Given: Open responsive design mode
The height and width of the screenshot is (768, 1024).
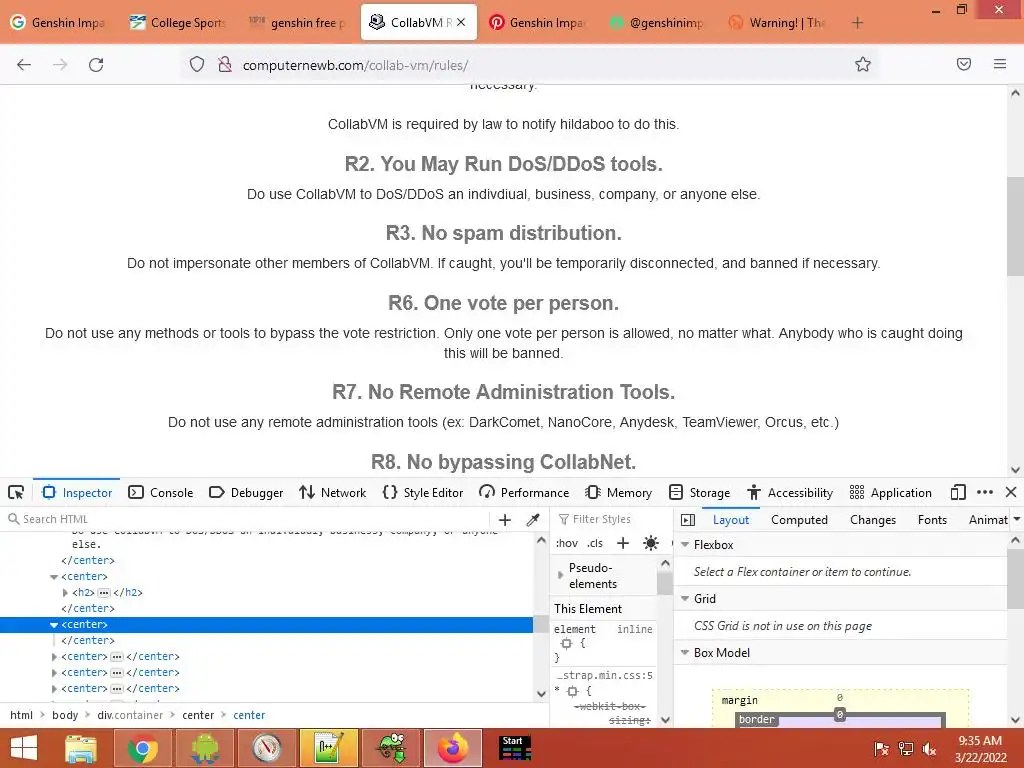Looking at the screenshot, I should click(x=958, y=492).
